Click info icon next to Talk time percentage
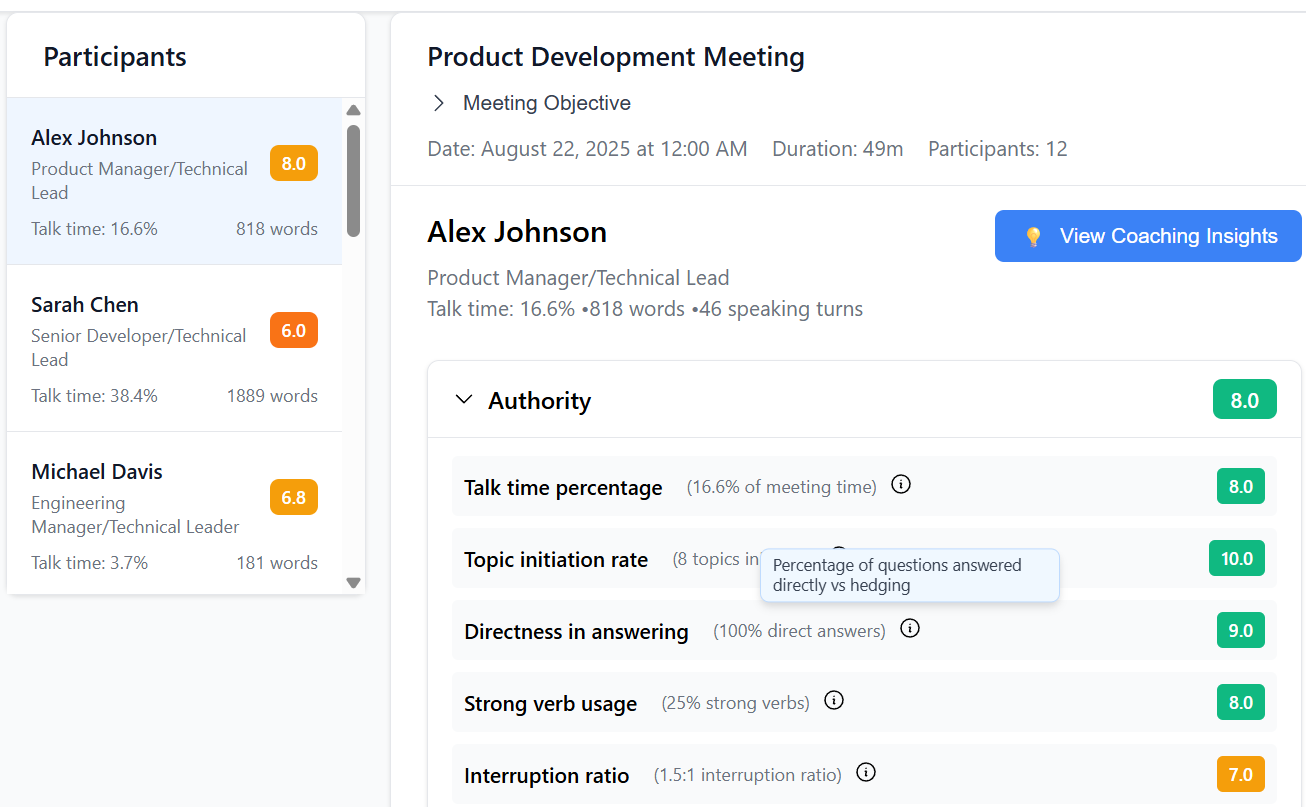The width and height of the screenshot is (1306, 807). [901, 485]
